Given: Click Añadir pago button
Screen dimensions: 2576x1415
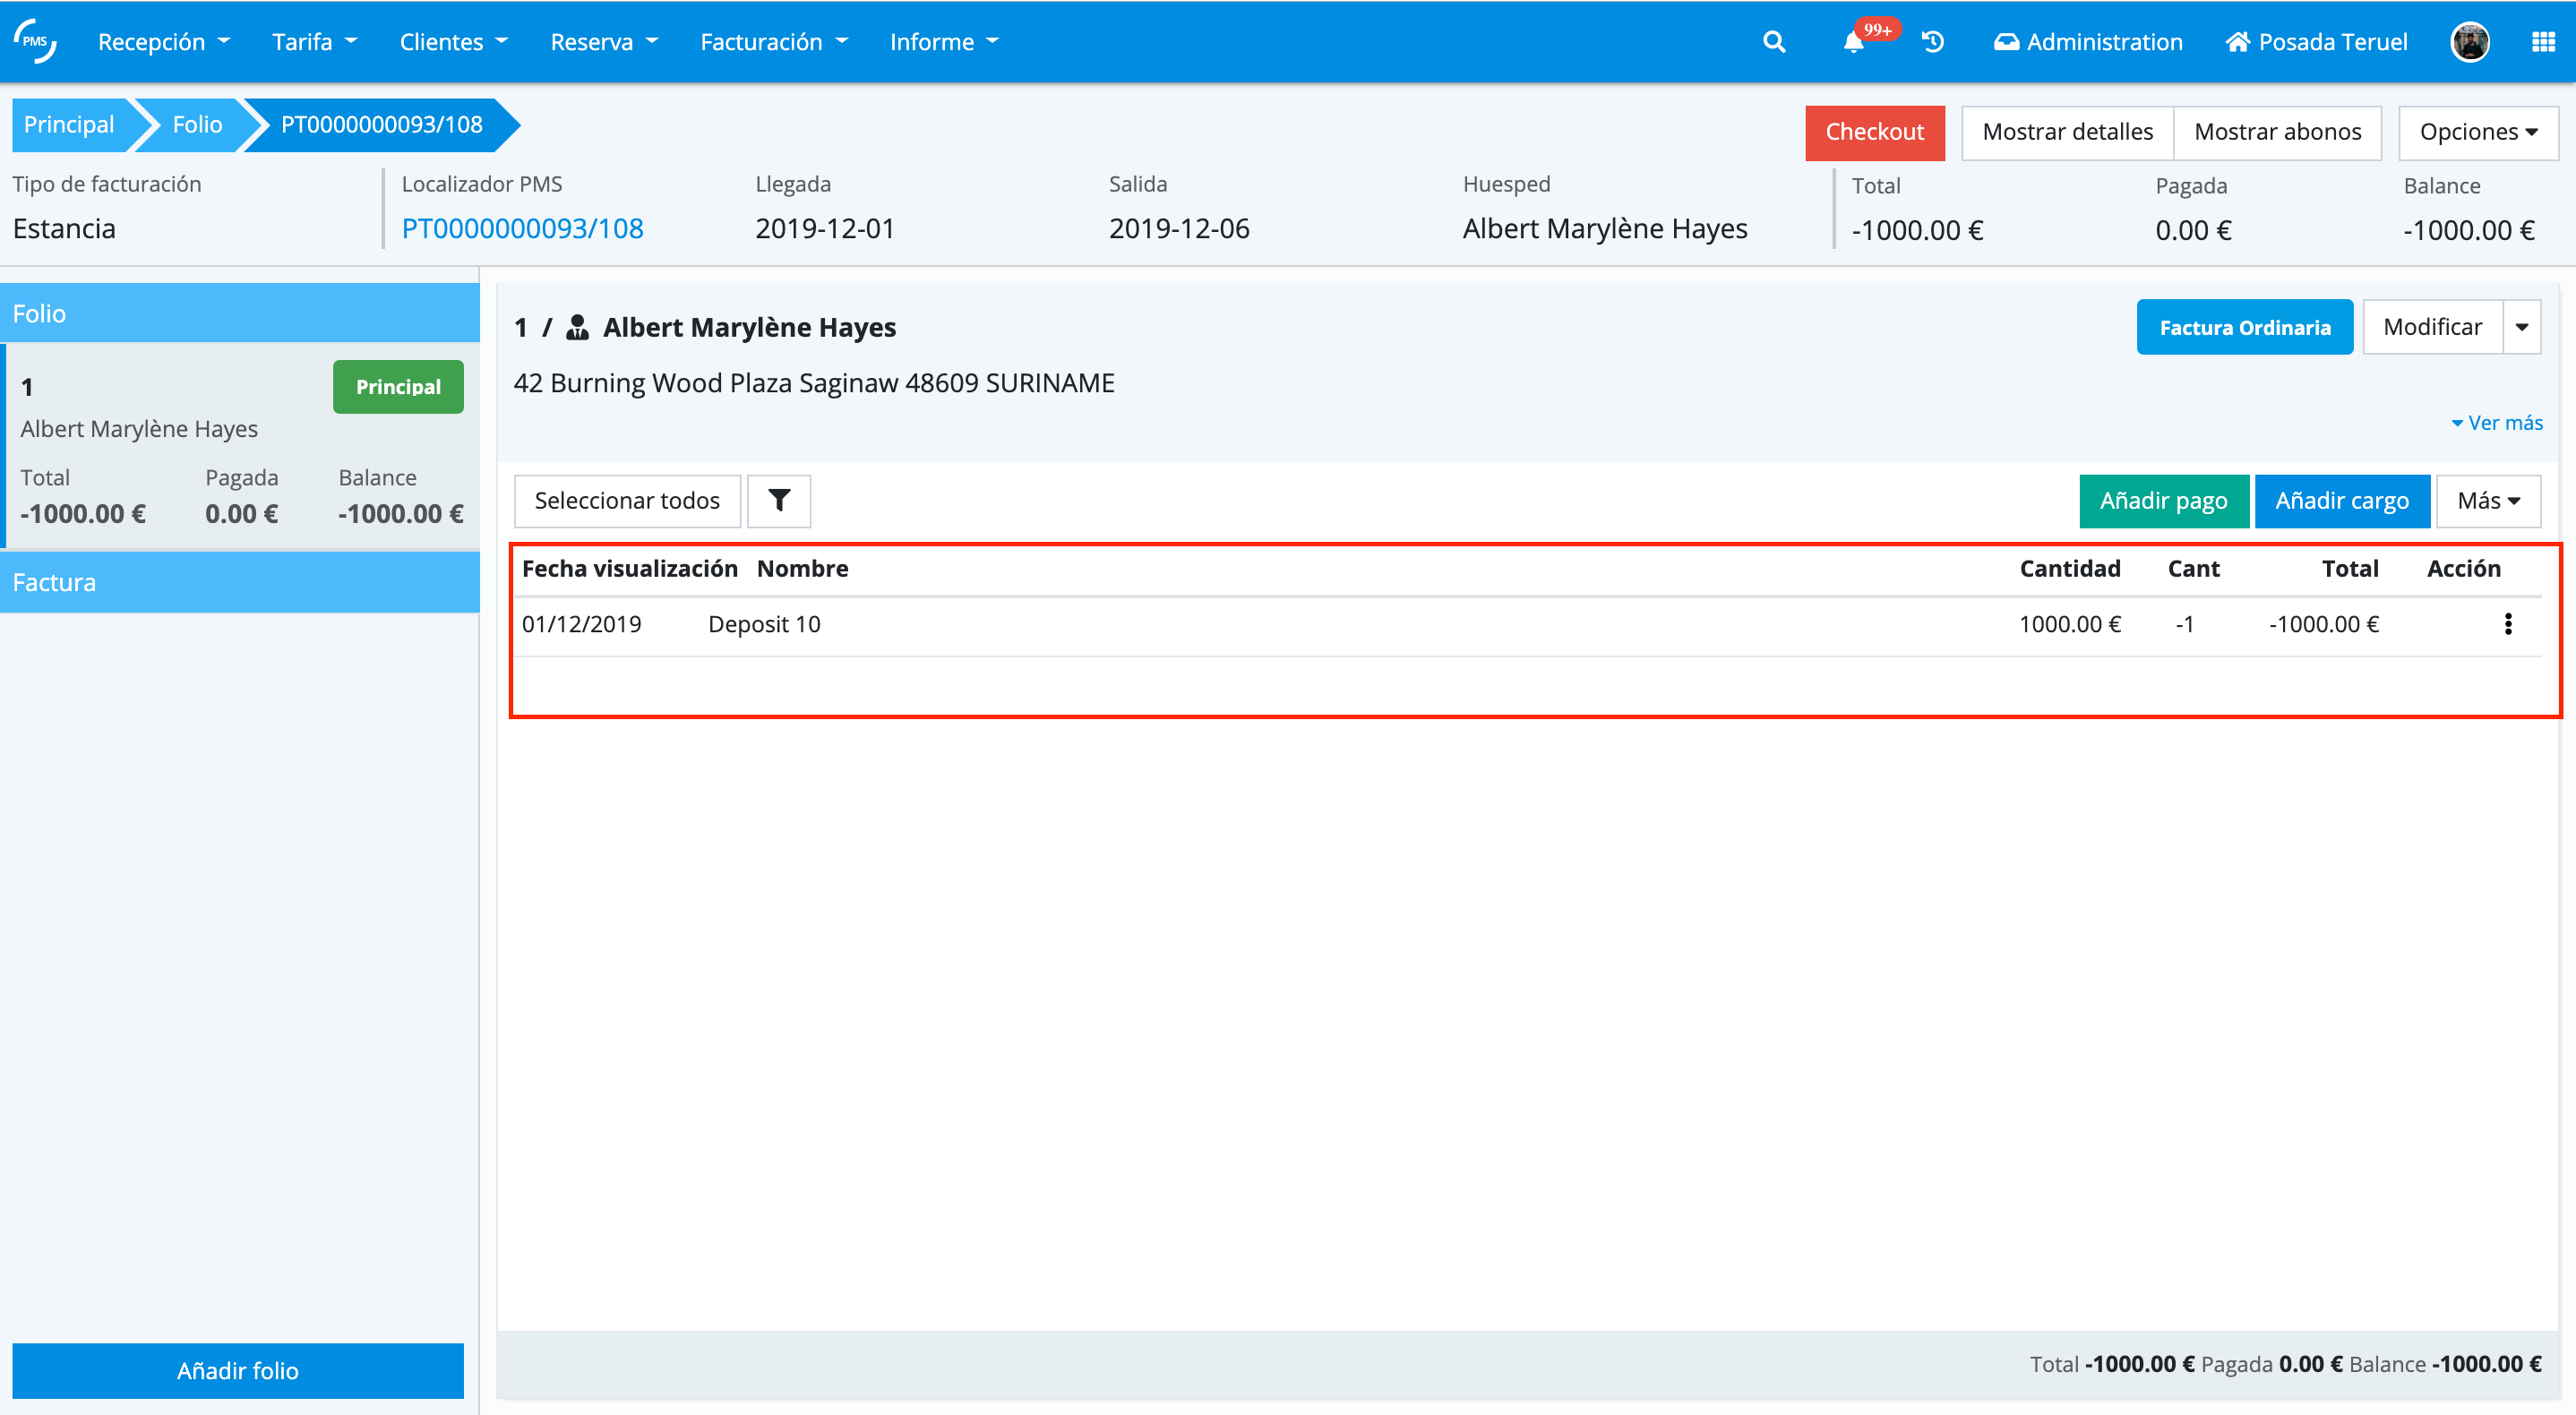Looking at the screenshot, I should click(x=2163, y=500).
